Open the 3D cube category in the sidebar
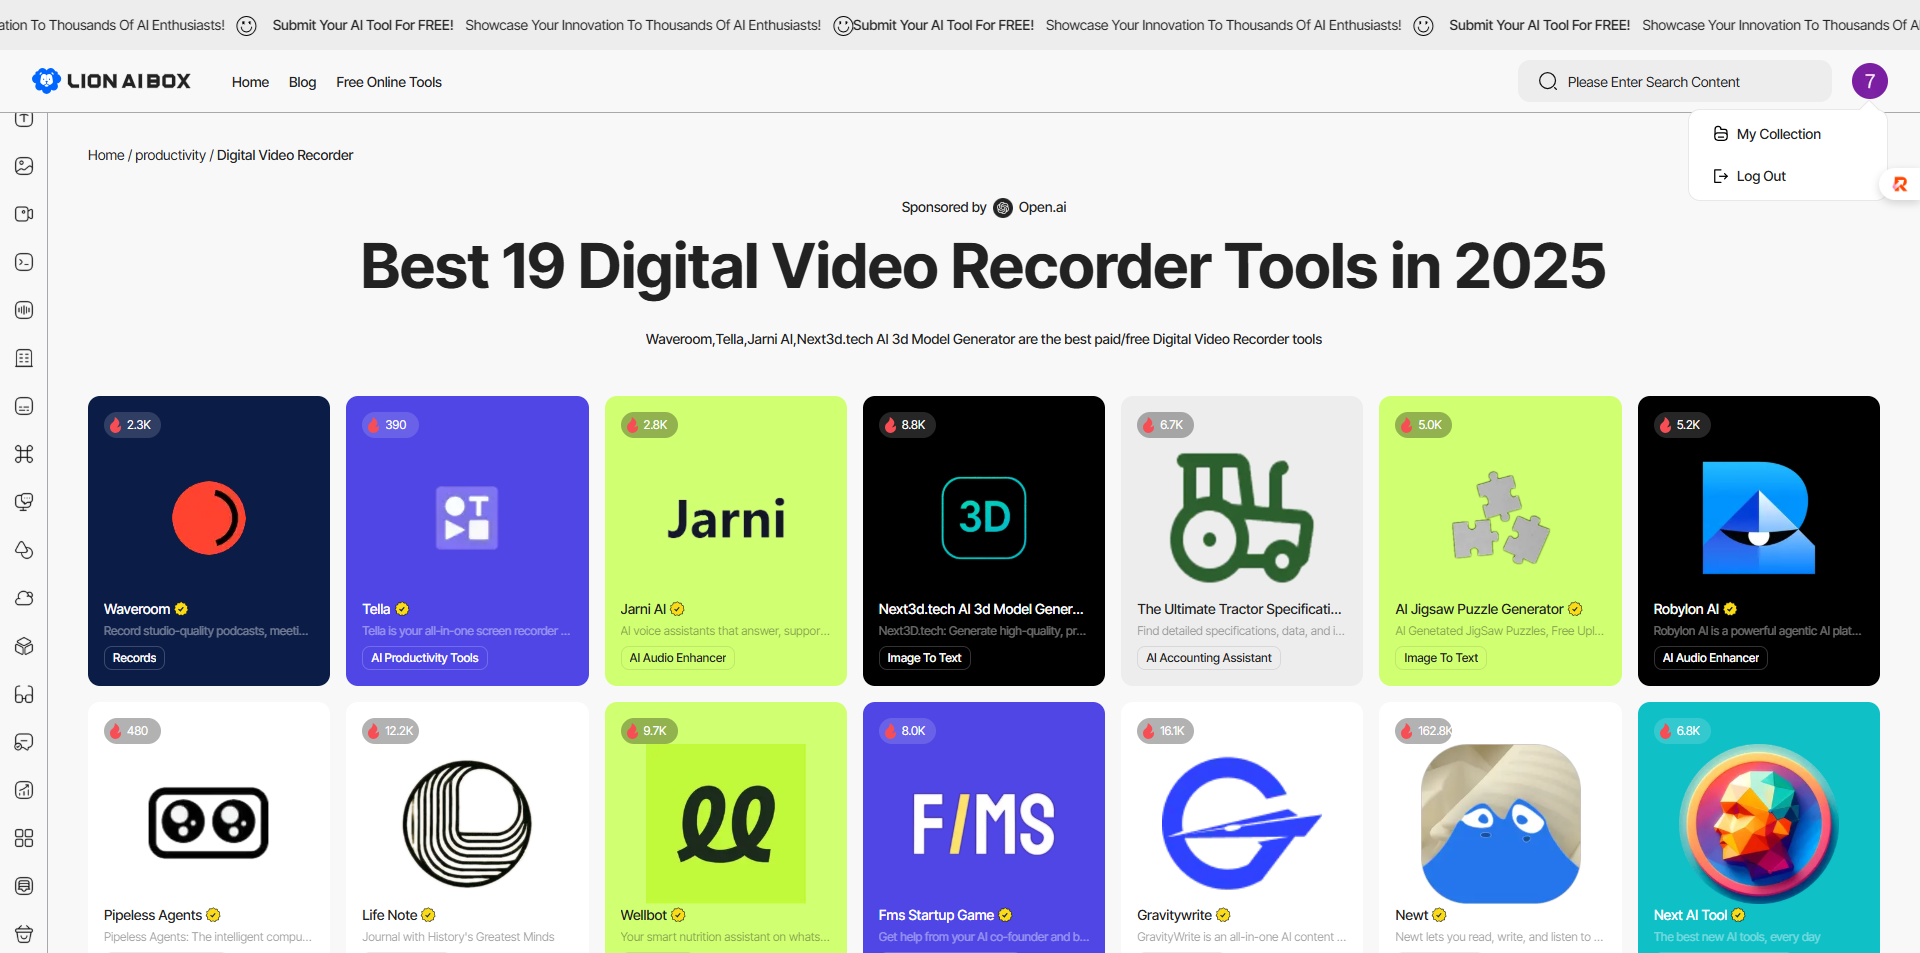The width and height of the screenshot is (1920, 953). pyautogui.click(x=24, y=646)
